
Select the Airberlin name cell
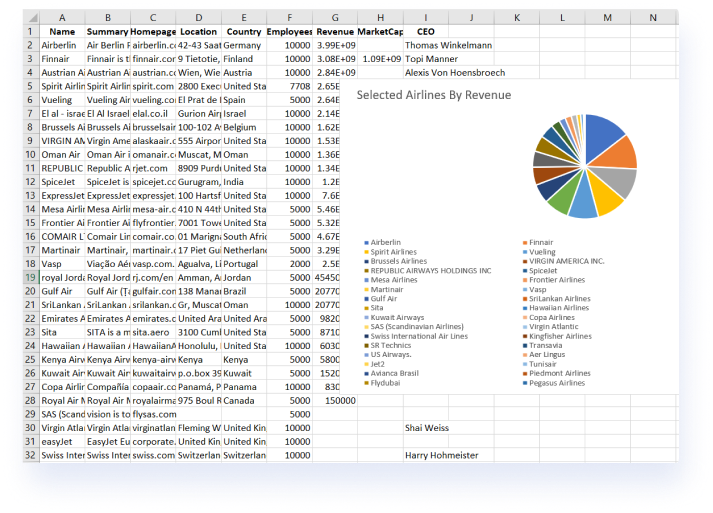point(62,45)
